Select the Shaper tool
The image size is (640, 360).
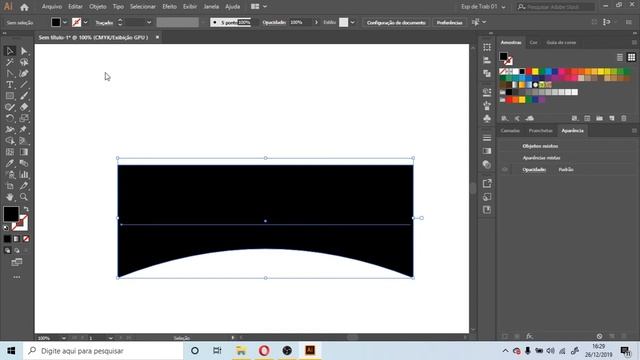[10, 107]
